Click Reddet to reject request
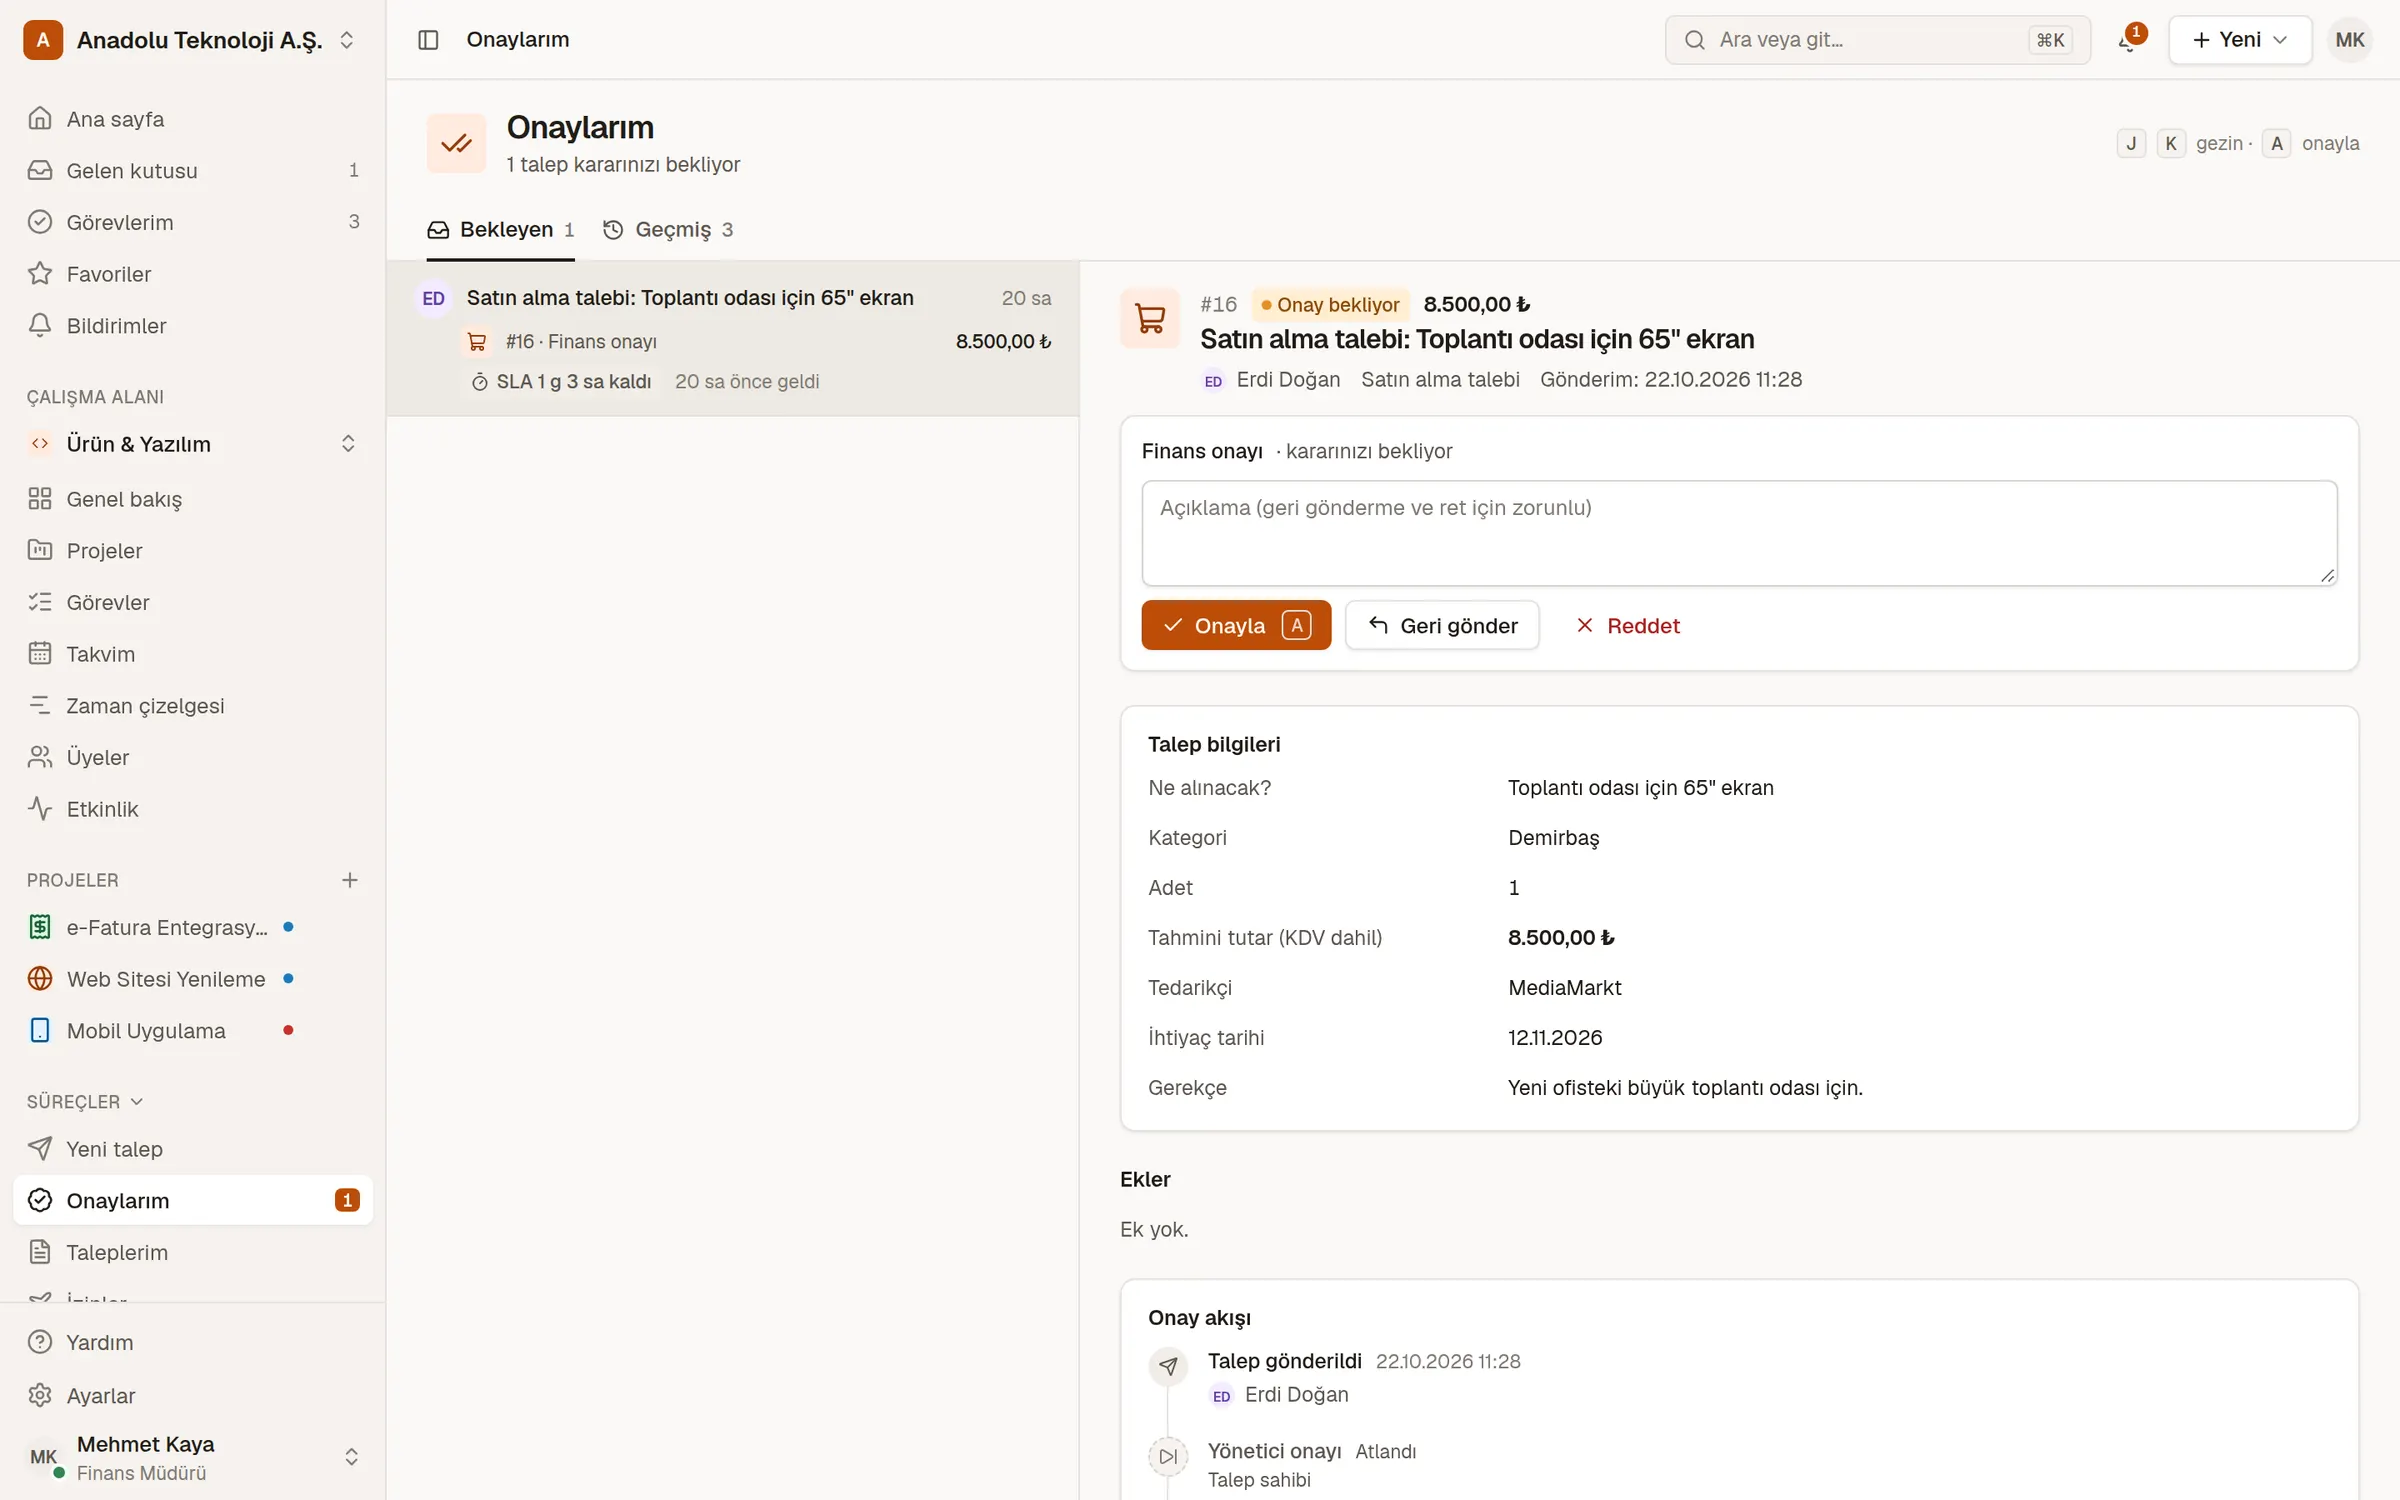Screen dimensions: 2400x1500 point(1627,625)
